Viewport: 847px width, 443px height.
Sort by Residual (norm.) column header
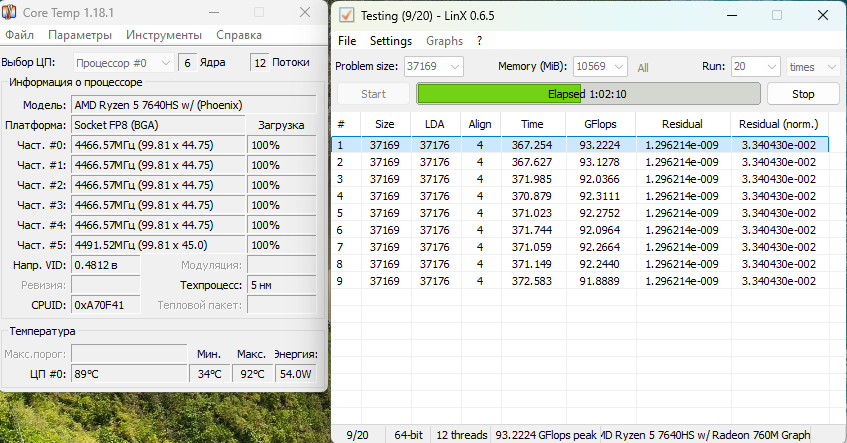coord(778,124)
